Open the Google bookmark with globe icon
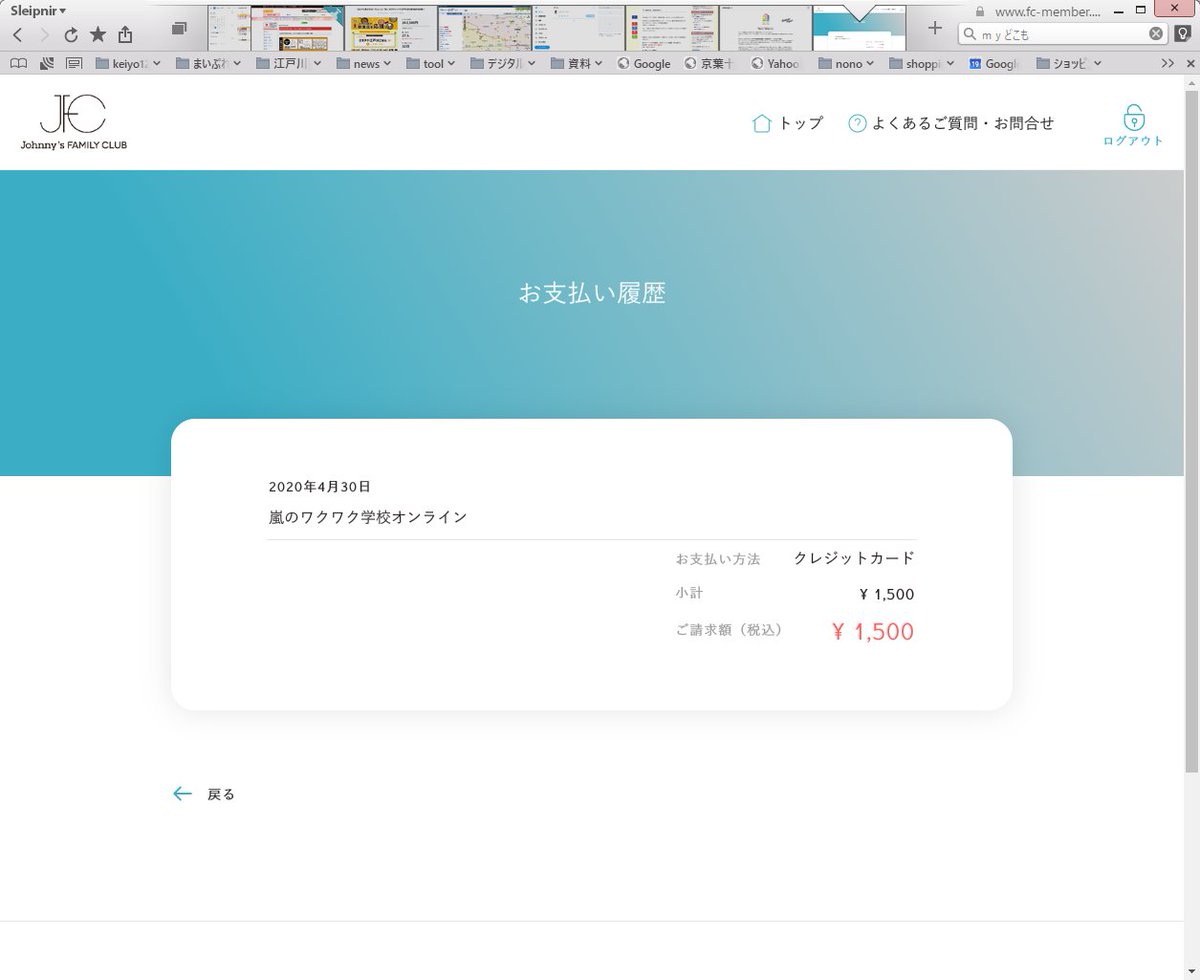Viewport: 1200px width, 980px height. [x=644, y=63]
